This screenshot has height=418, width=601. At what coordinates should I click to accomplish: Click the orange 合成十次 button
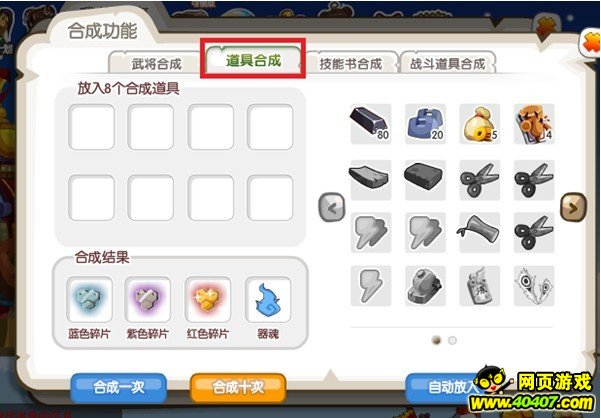tap(238, 387)
